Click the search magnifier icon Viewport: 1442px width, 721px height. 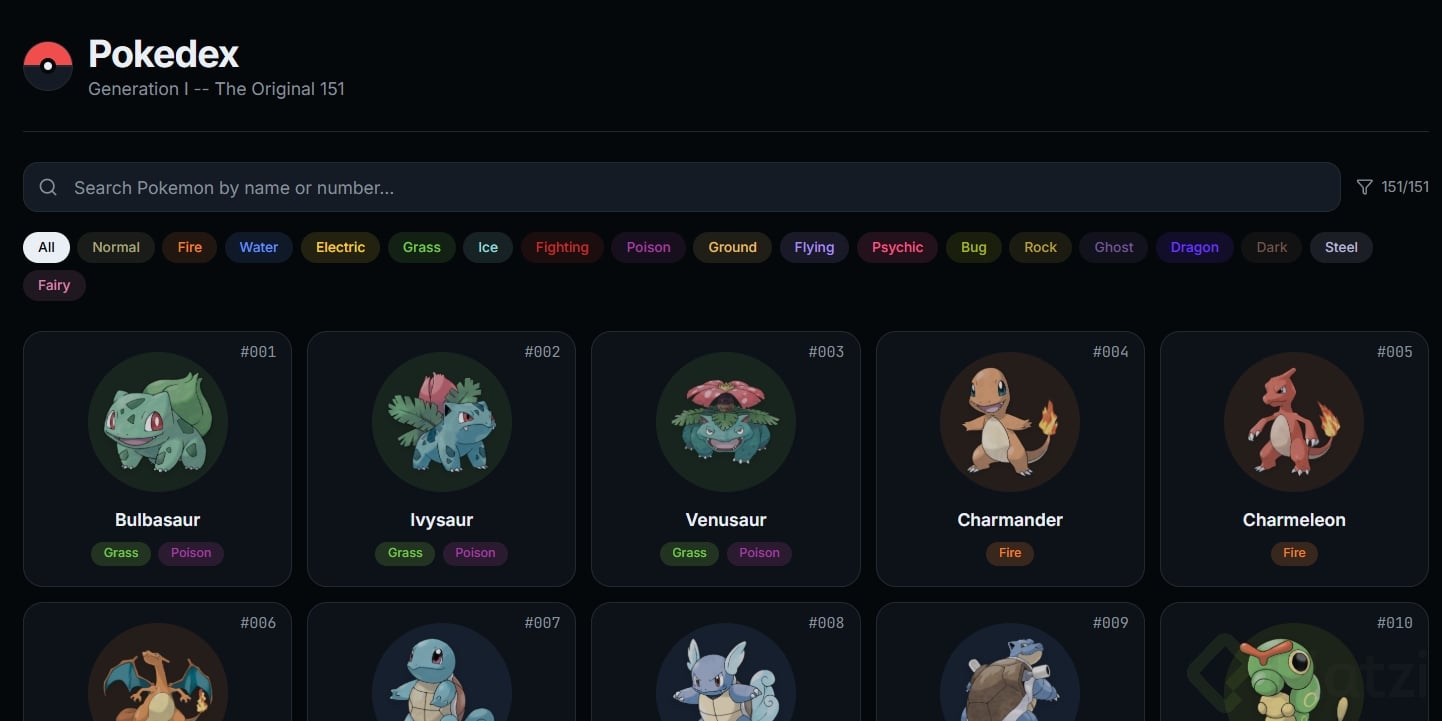coord(48,187)
